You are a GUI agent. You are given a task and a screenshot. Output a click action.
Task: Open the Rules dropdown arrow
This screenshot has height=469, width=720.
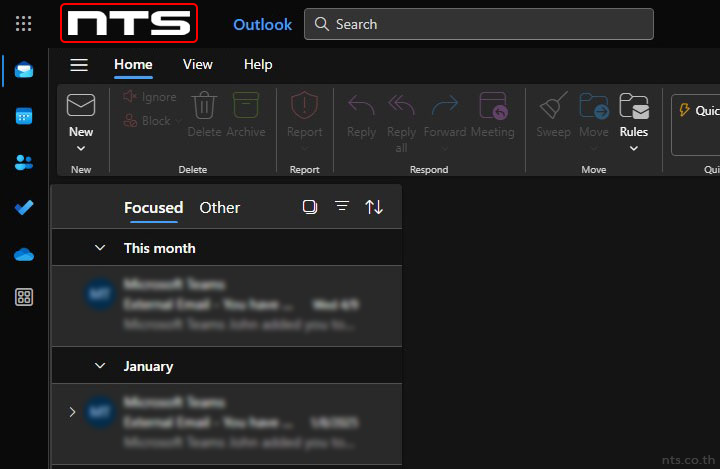click(x=634, y=148)
